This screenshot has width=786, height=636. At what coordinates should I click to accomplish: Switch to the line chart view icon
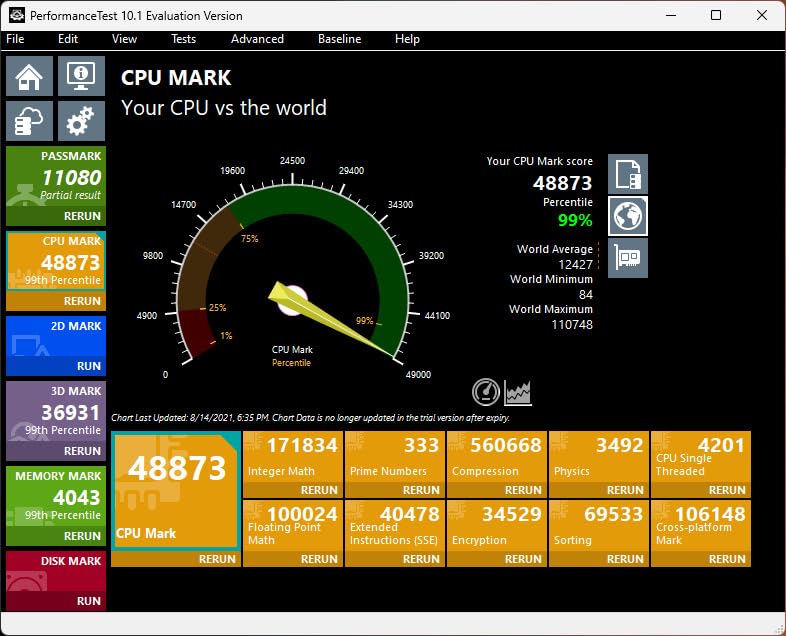coord(518,392)
